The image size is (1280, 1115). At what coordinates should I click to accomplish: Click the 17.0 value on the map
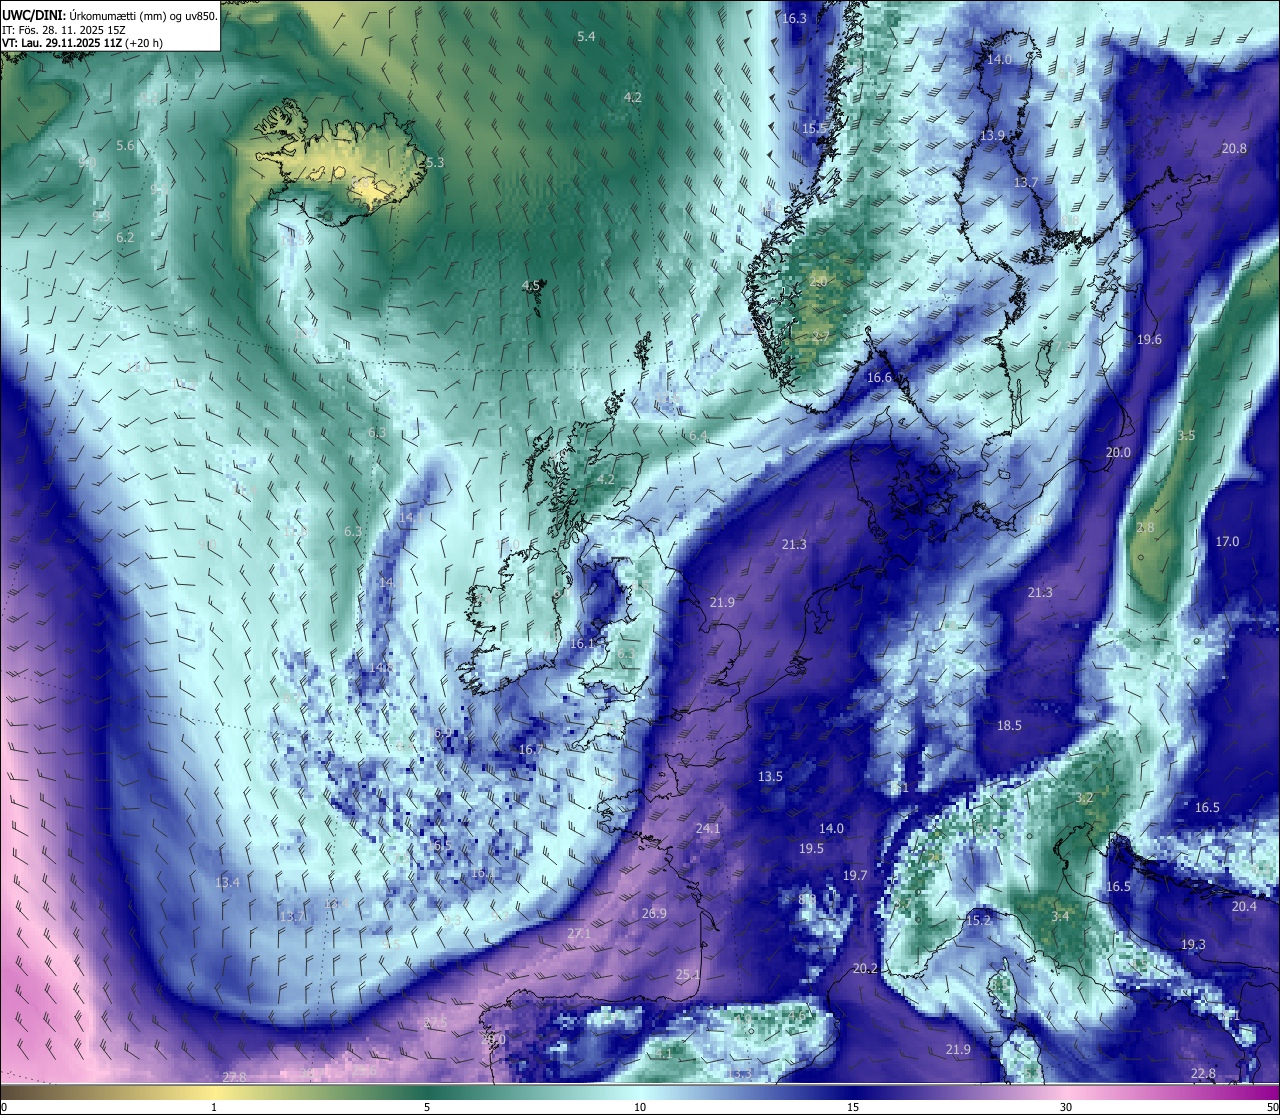1227,541
